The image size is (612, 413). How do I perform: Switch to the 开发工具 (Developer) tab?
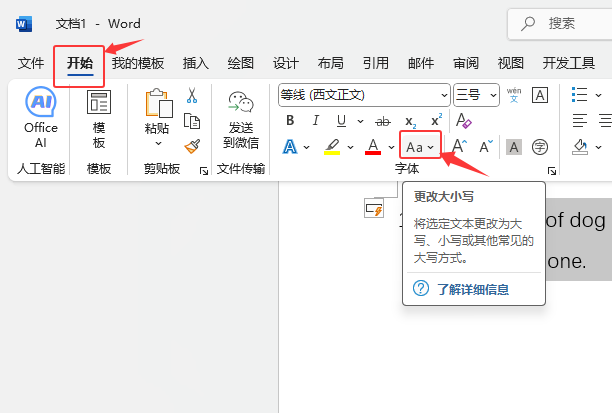tap(569, 63)
